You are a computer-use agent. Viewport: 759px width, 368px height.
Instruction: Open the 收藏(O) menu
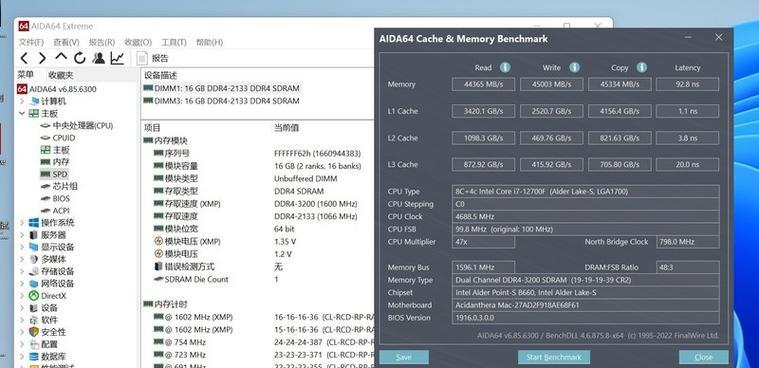point(138,42)
